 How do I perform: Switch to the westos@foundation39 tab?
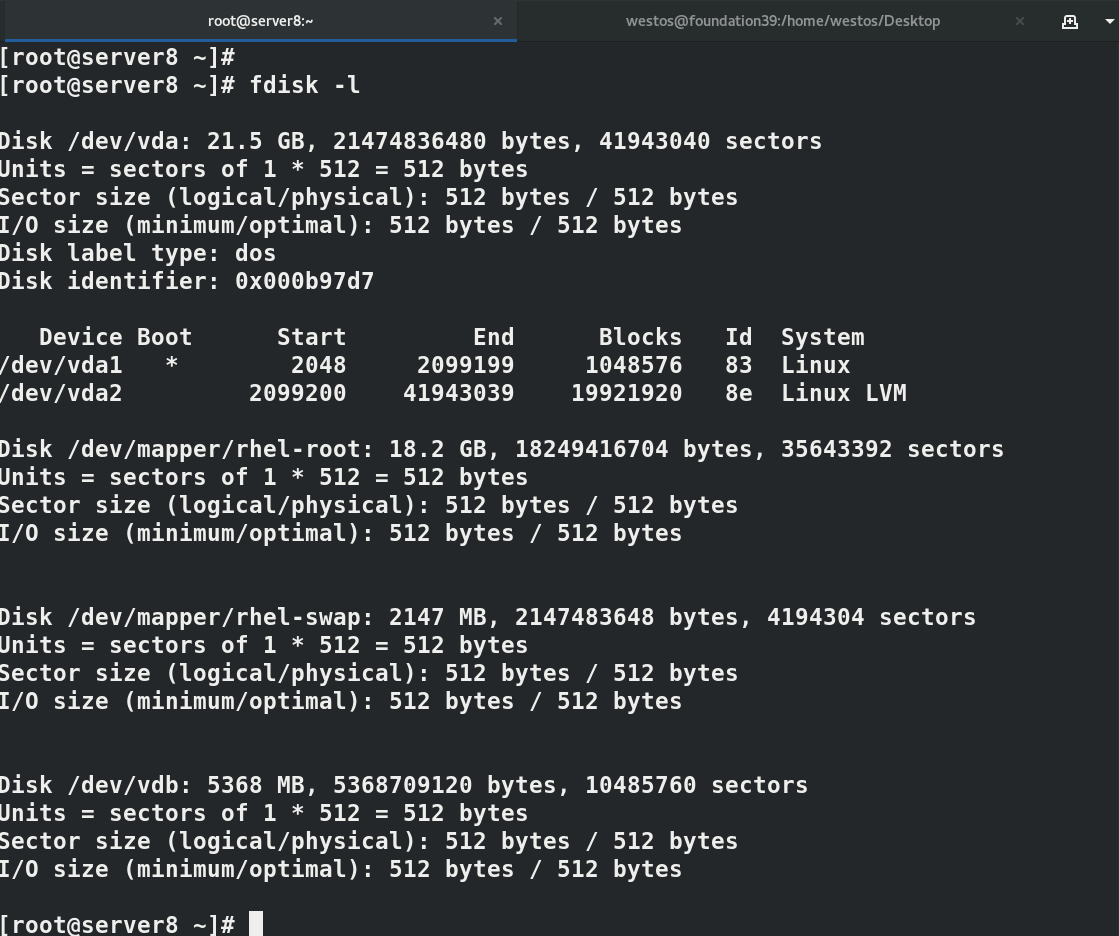[x=783, y=20]
